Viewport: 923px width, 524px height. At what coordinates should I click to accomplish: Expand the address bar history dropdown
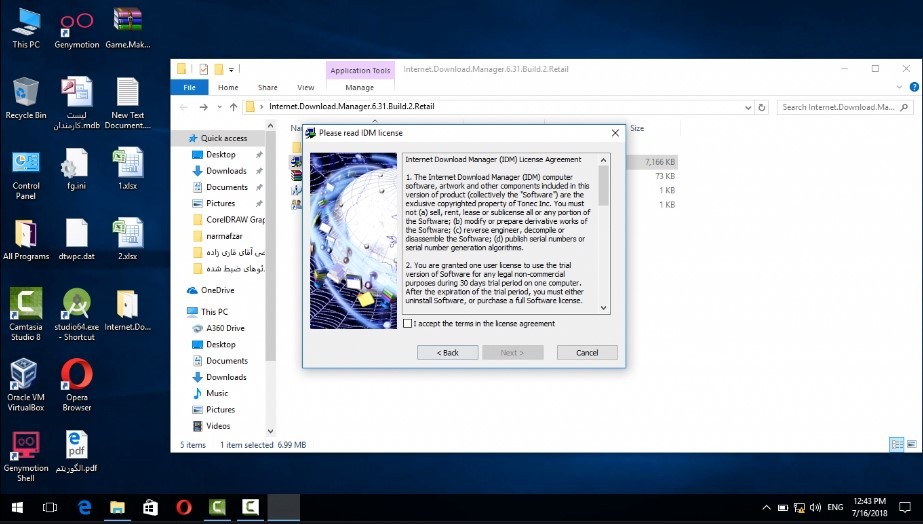748,107
